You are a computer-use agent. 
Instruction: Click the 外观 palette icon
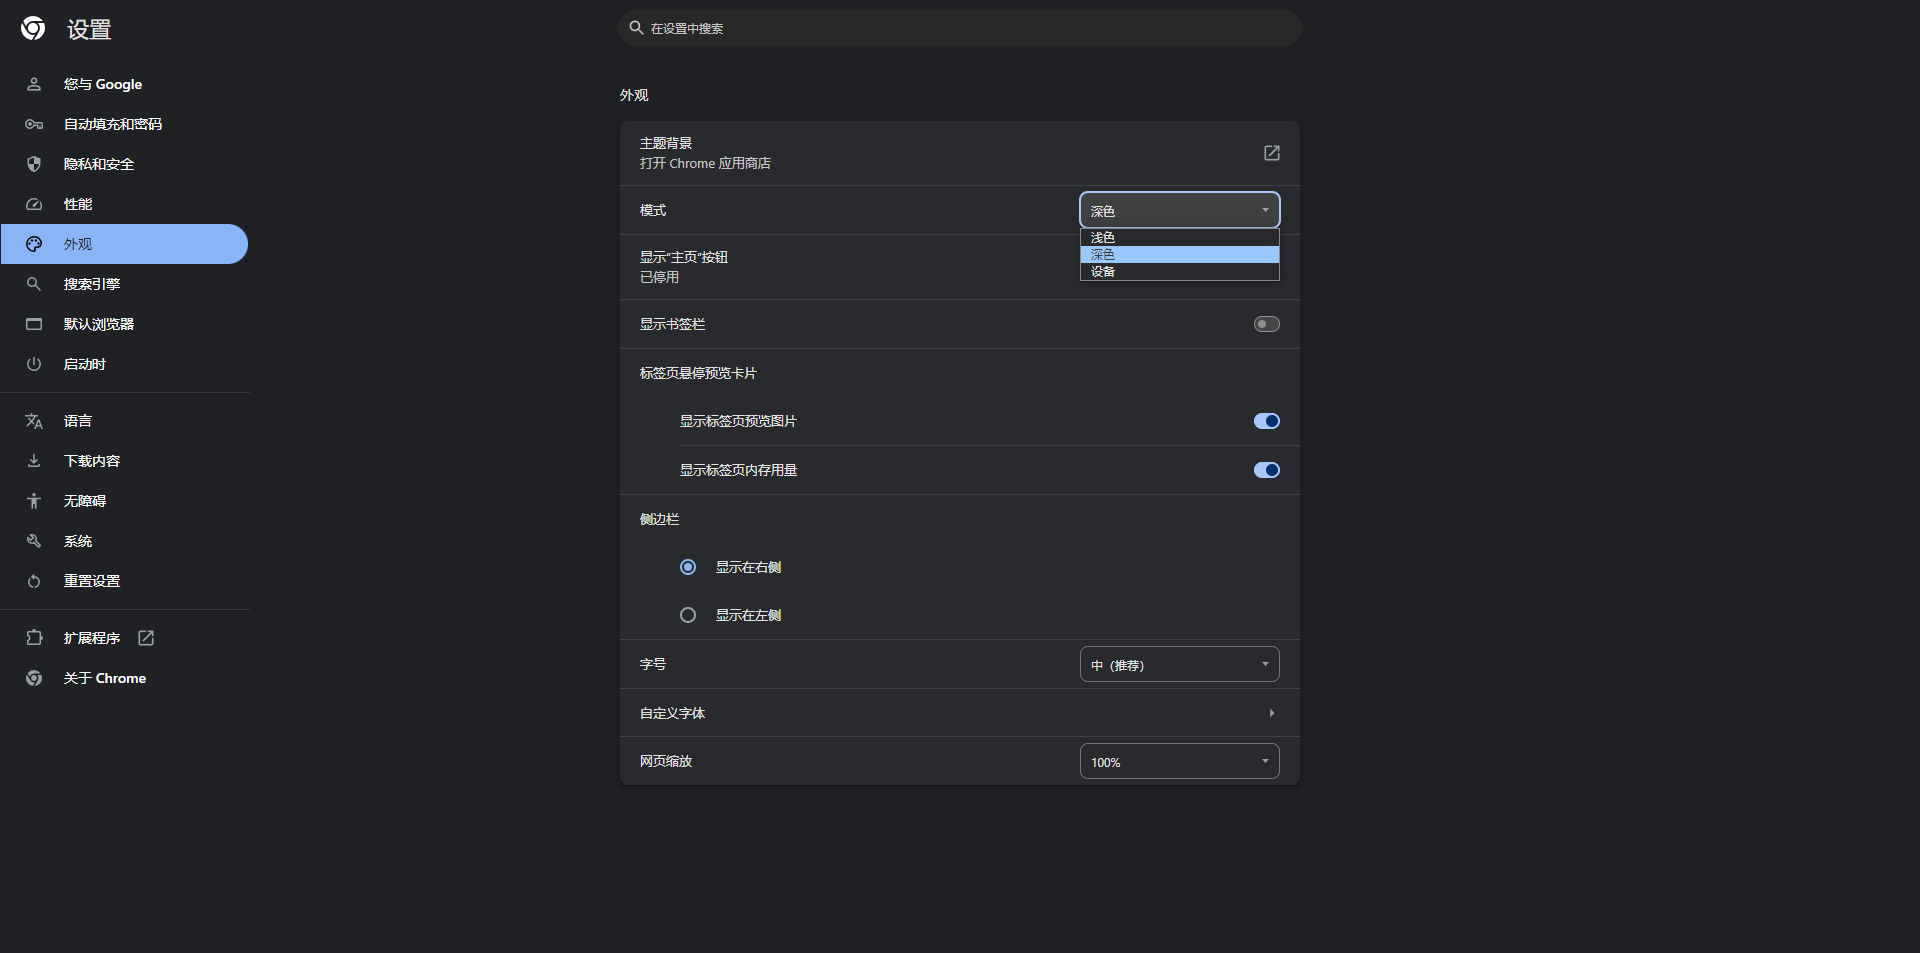click(34, 244)
